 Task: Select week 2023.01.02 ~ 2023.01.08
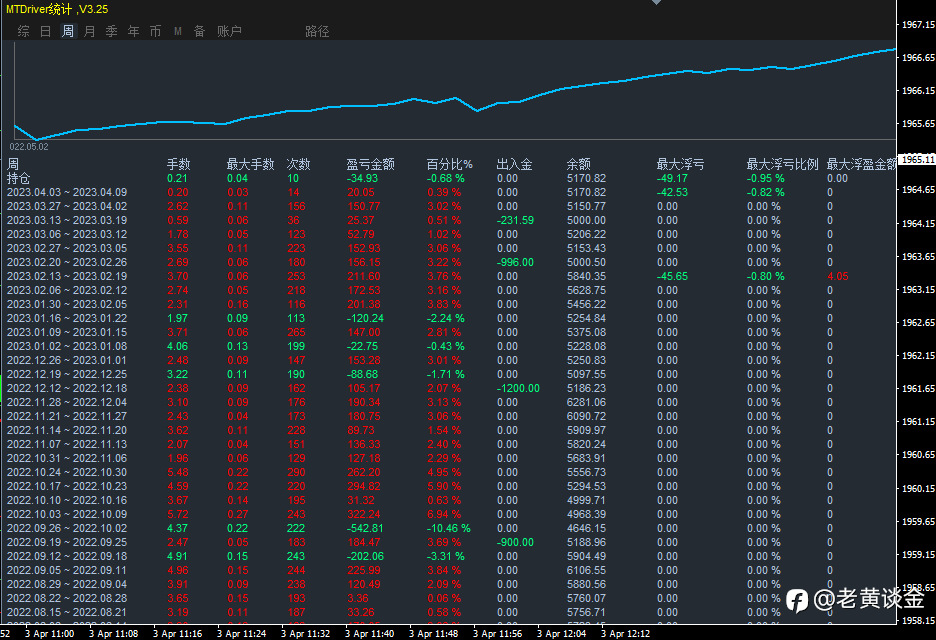pos(67,346)
